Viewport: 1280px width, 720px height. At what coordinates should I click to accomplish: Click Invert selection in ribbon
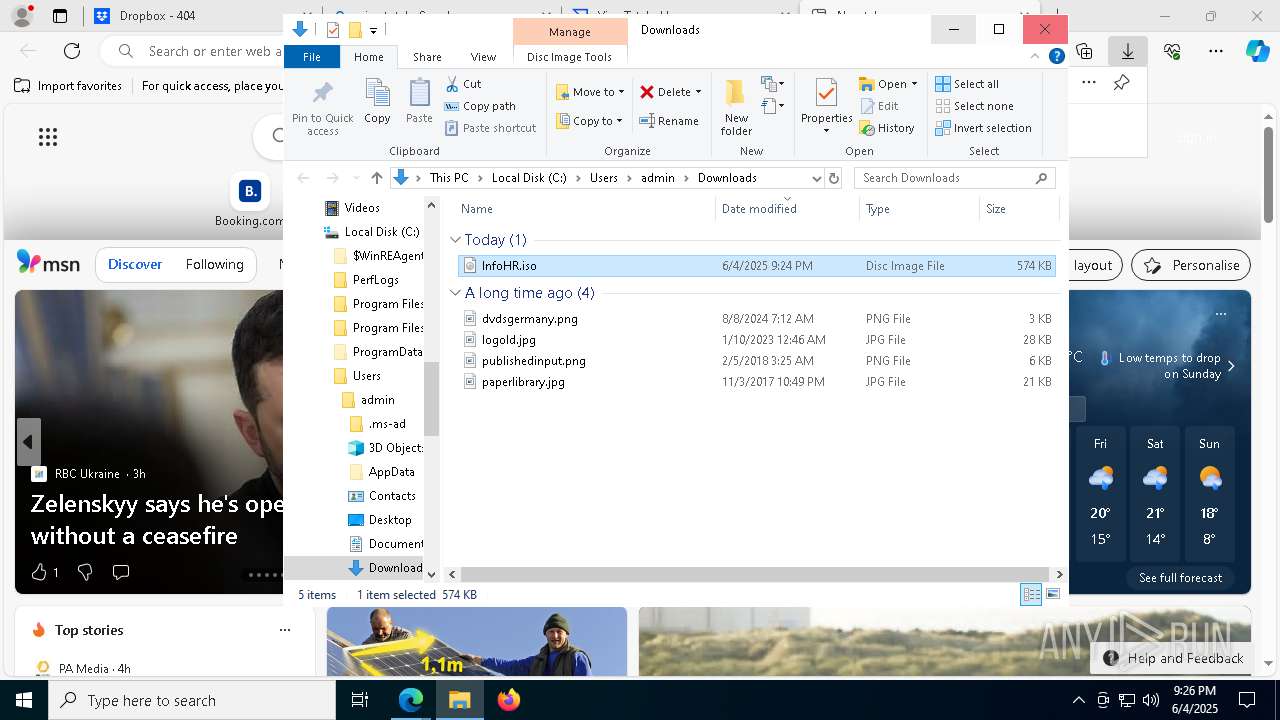[x=983, y=128]
